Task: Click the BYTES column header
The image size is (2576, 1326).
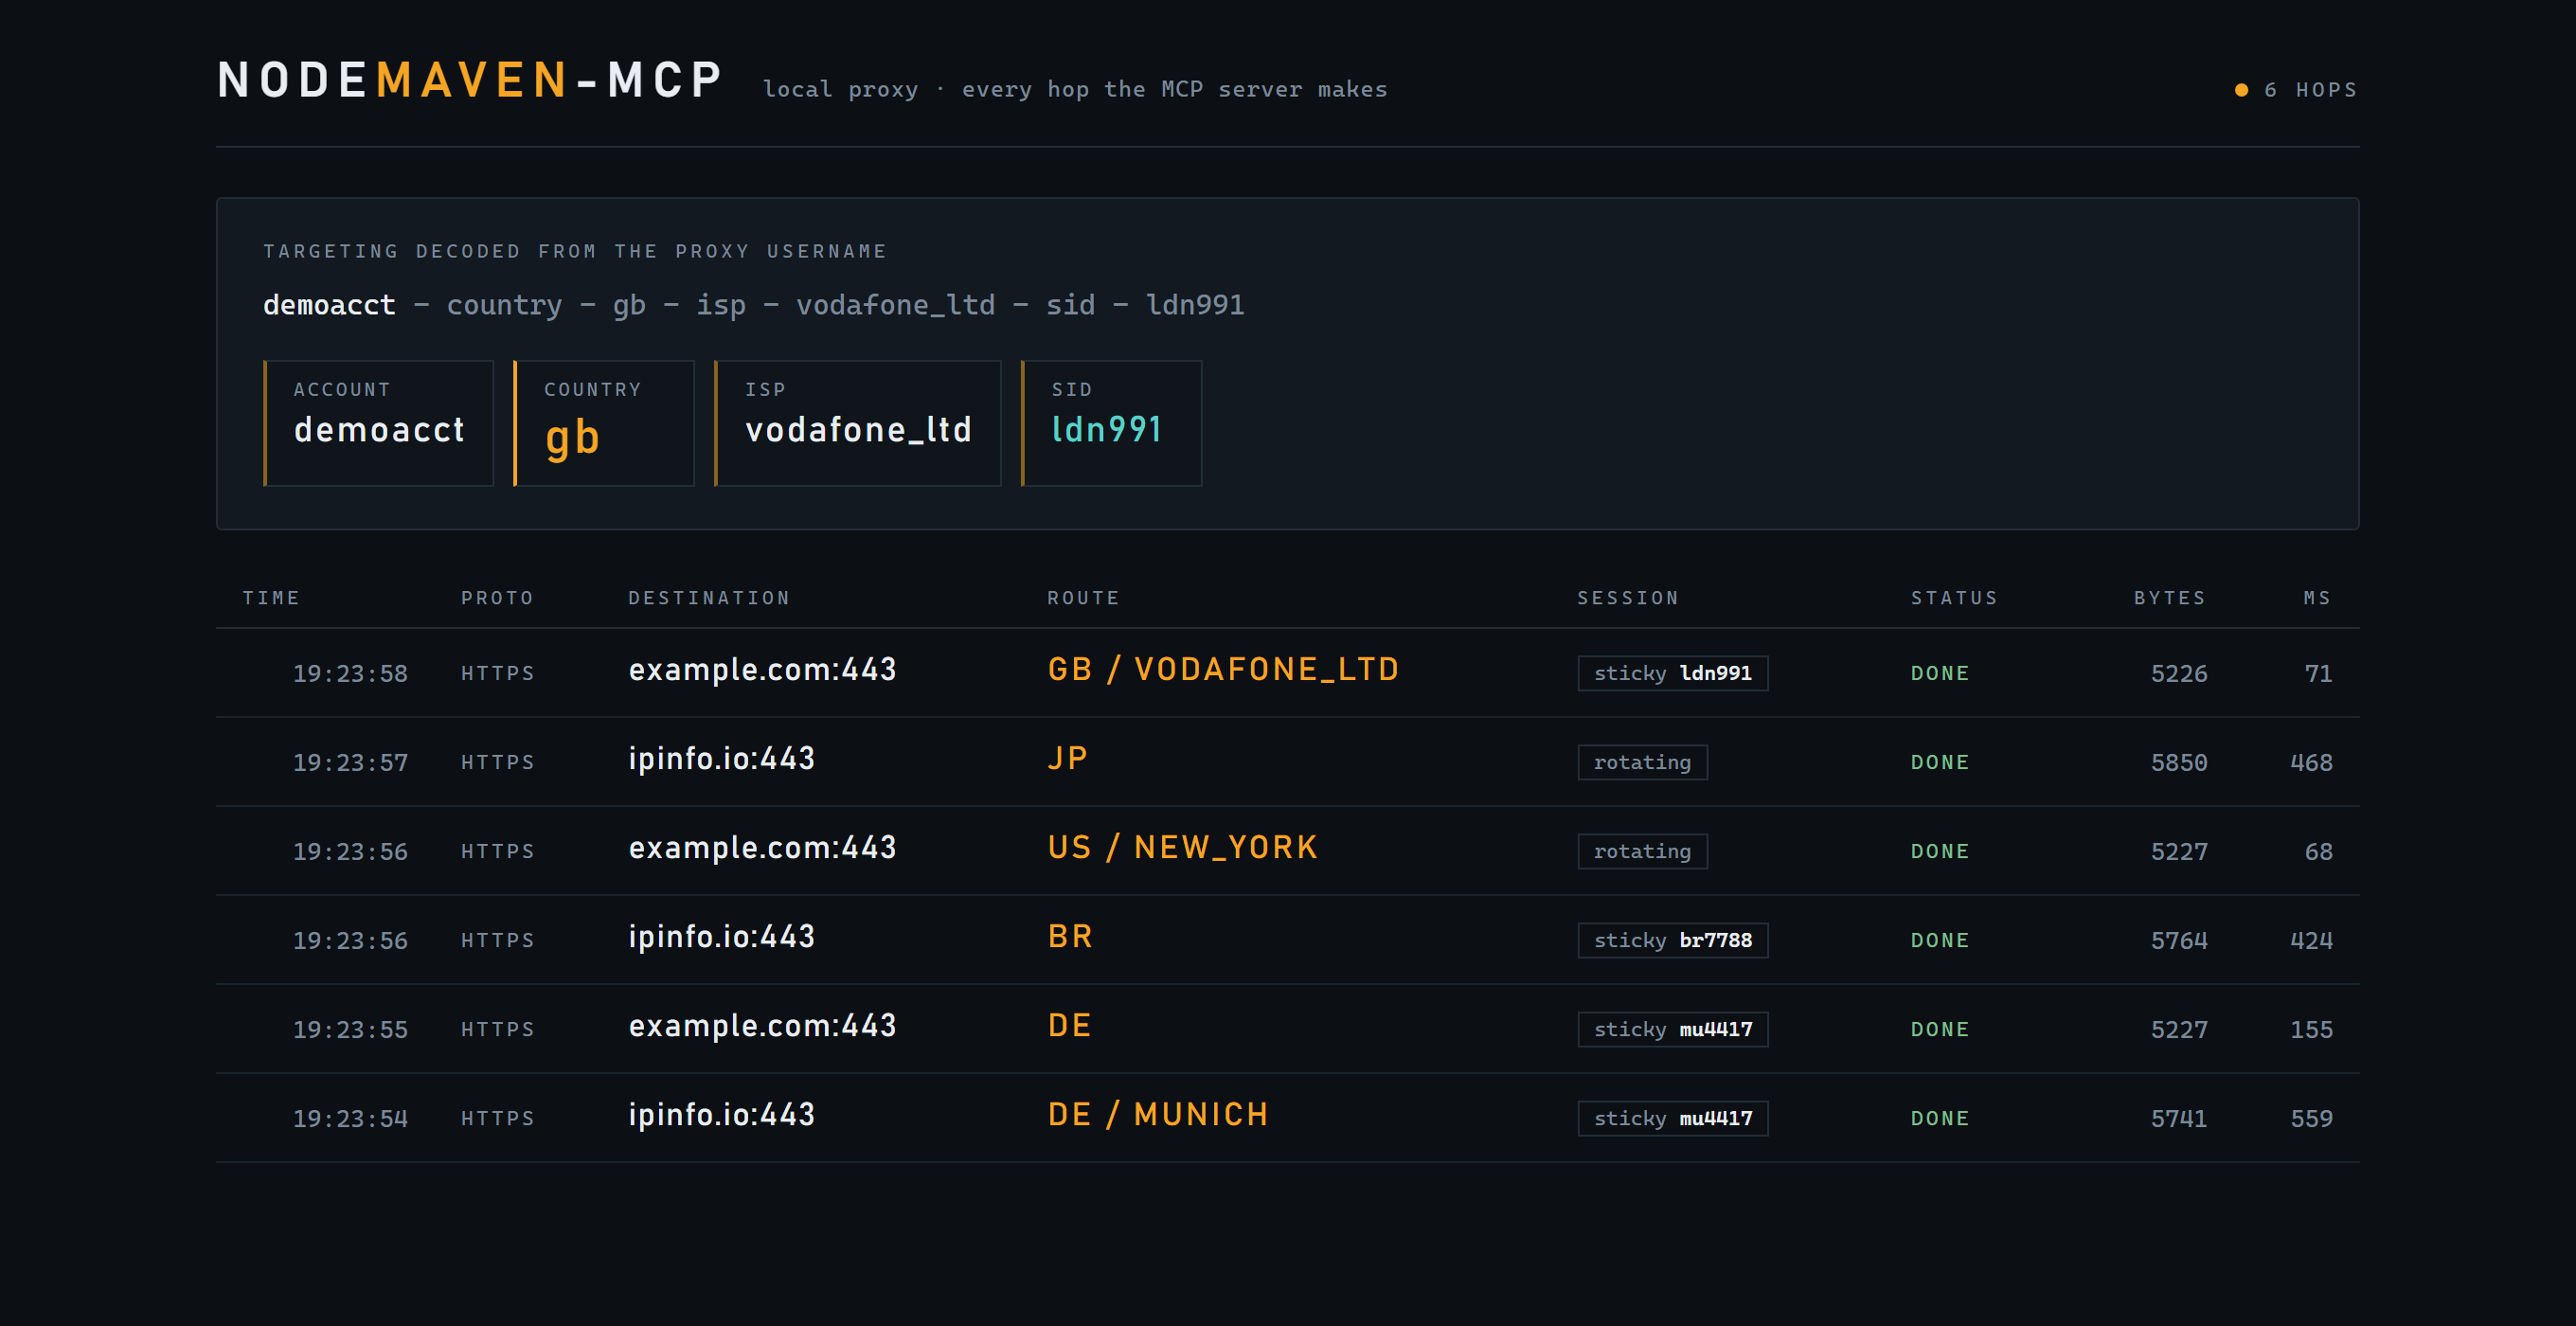Action: 2170,598
